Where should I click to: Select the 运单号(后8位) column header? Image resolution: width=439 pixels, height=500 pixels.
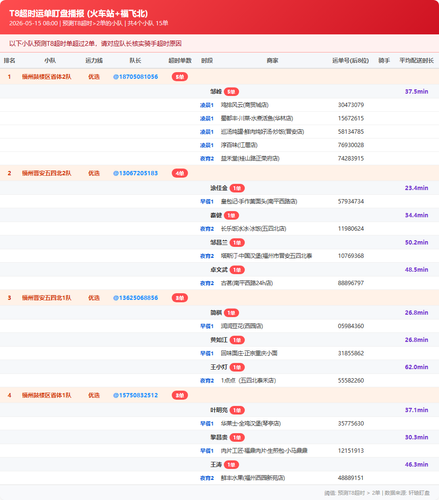coord(351,61)
